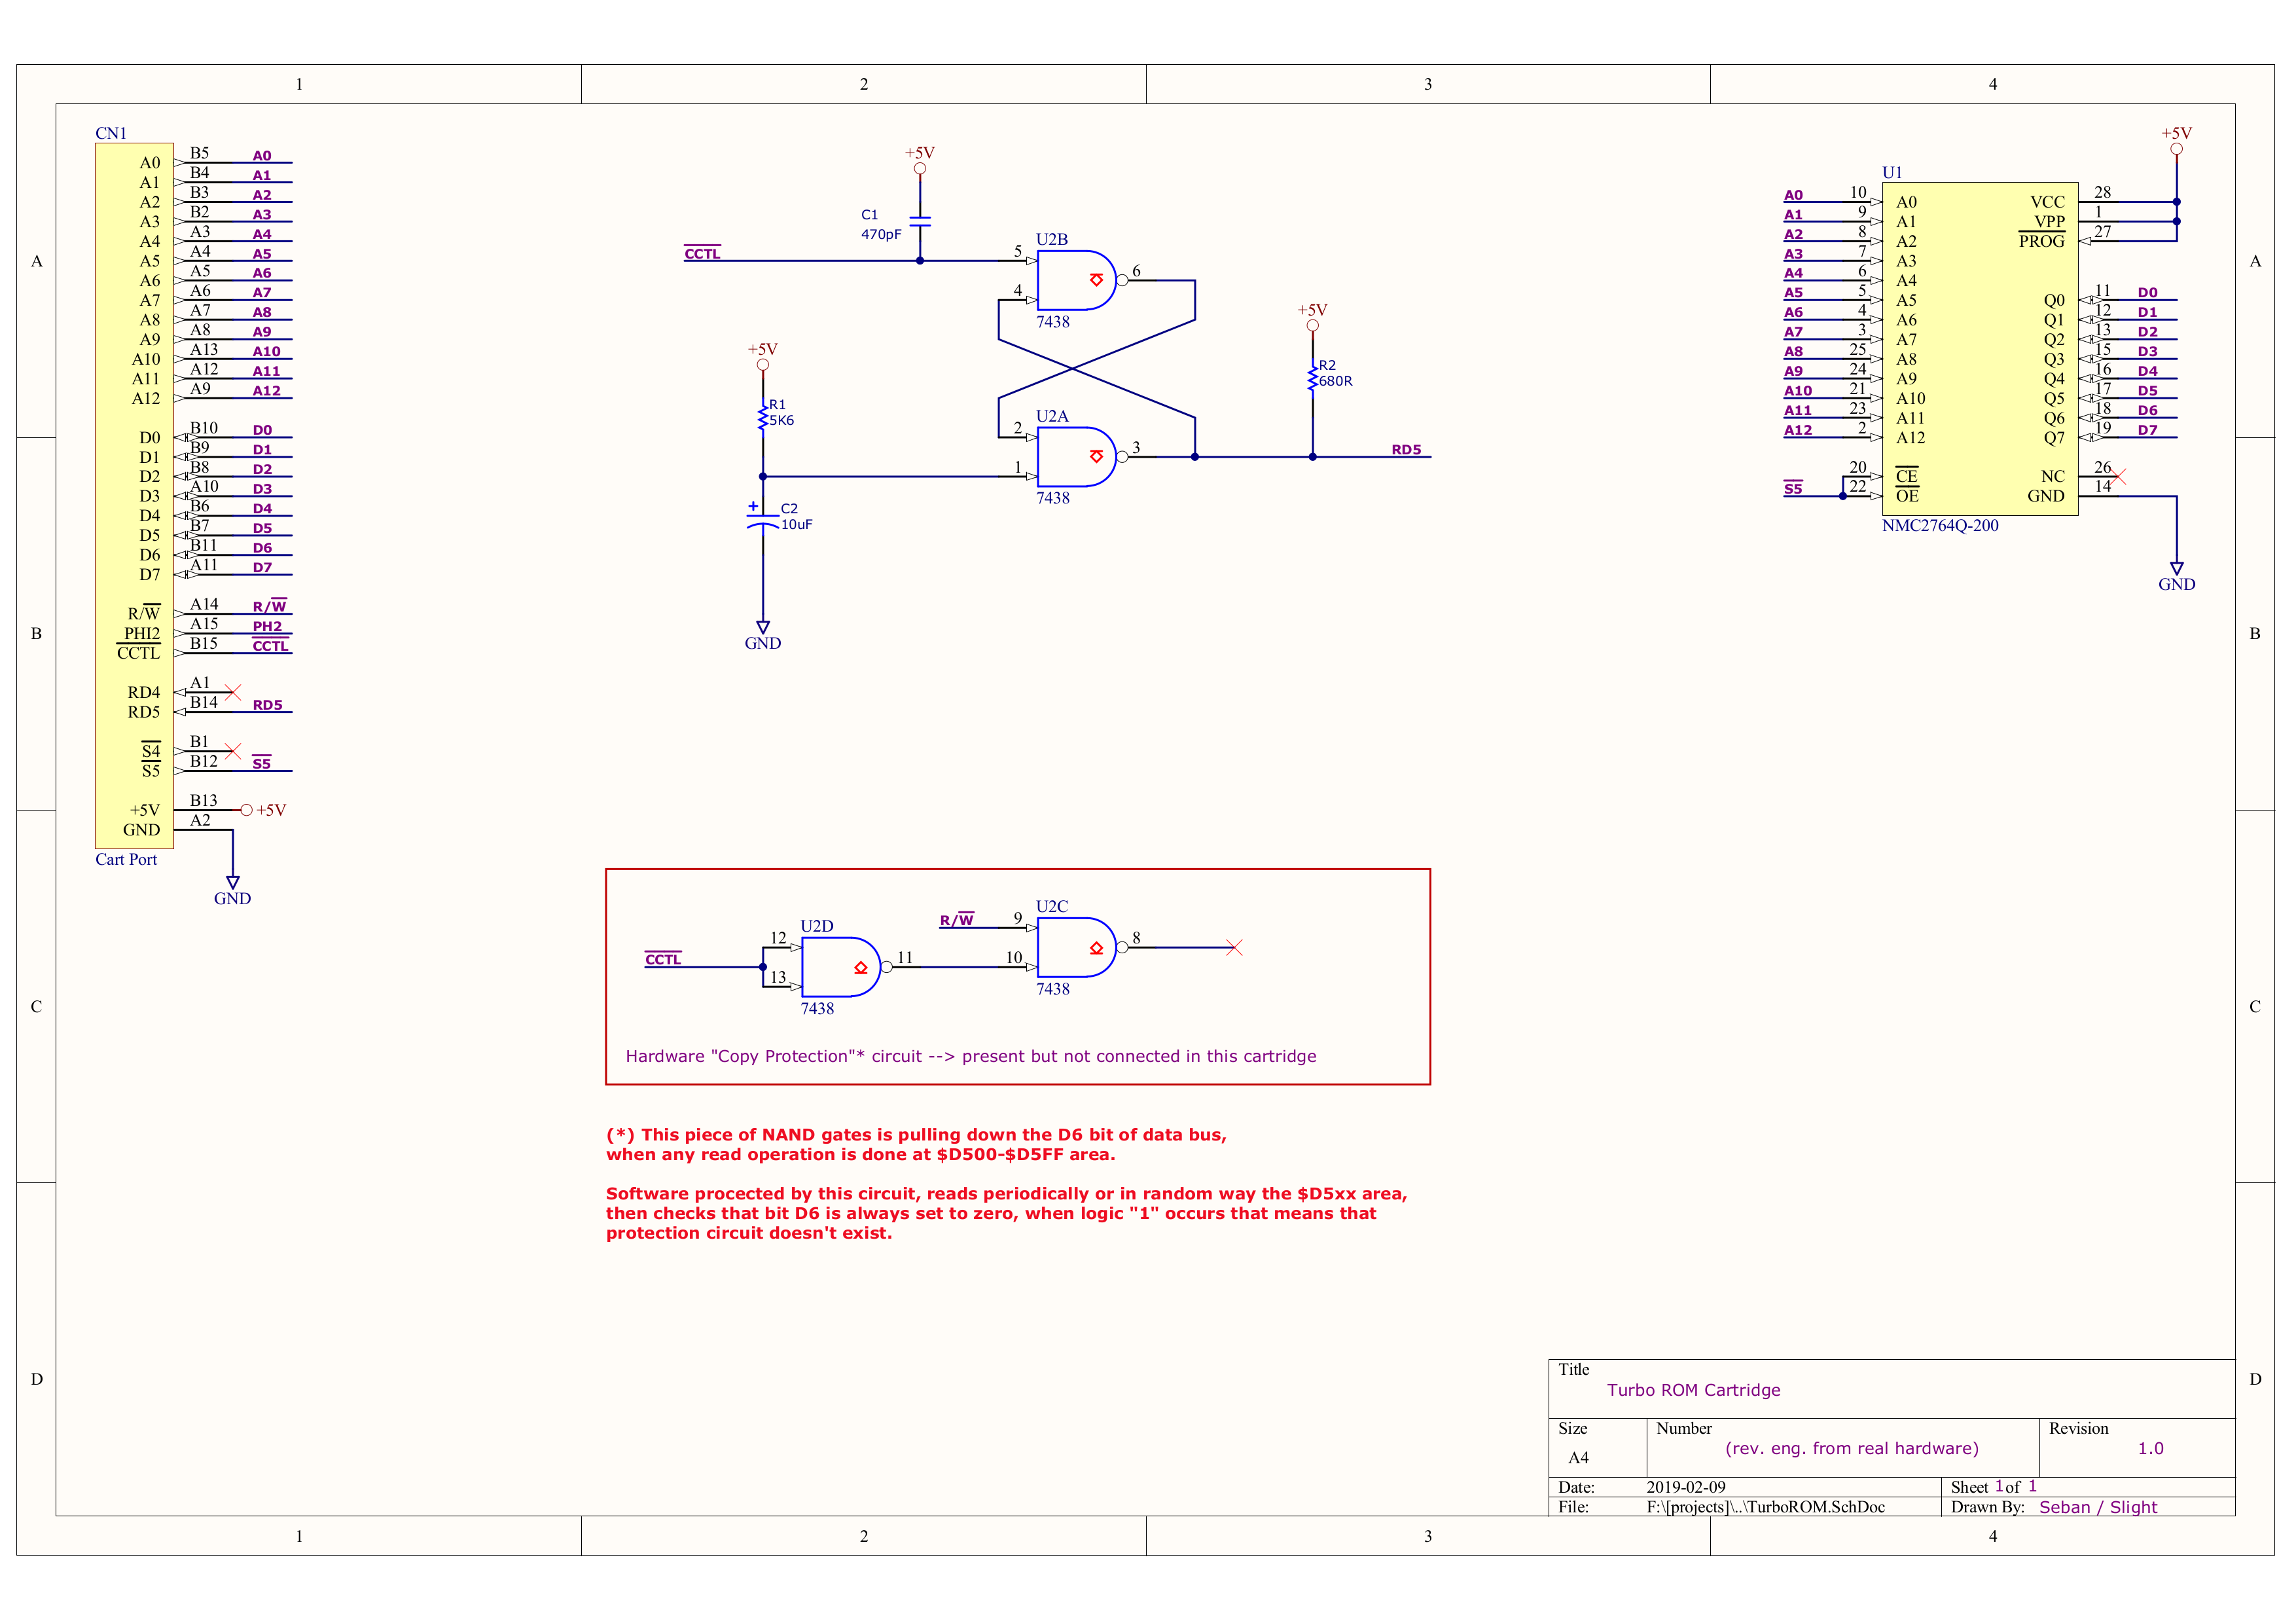Select the U2A NAND gate symbol
Viewport: 2296px width, 1623px height.
click(x=1076, y=457)
